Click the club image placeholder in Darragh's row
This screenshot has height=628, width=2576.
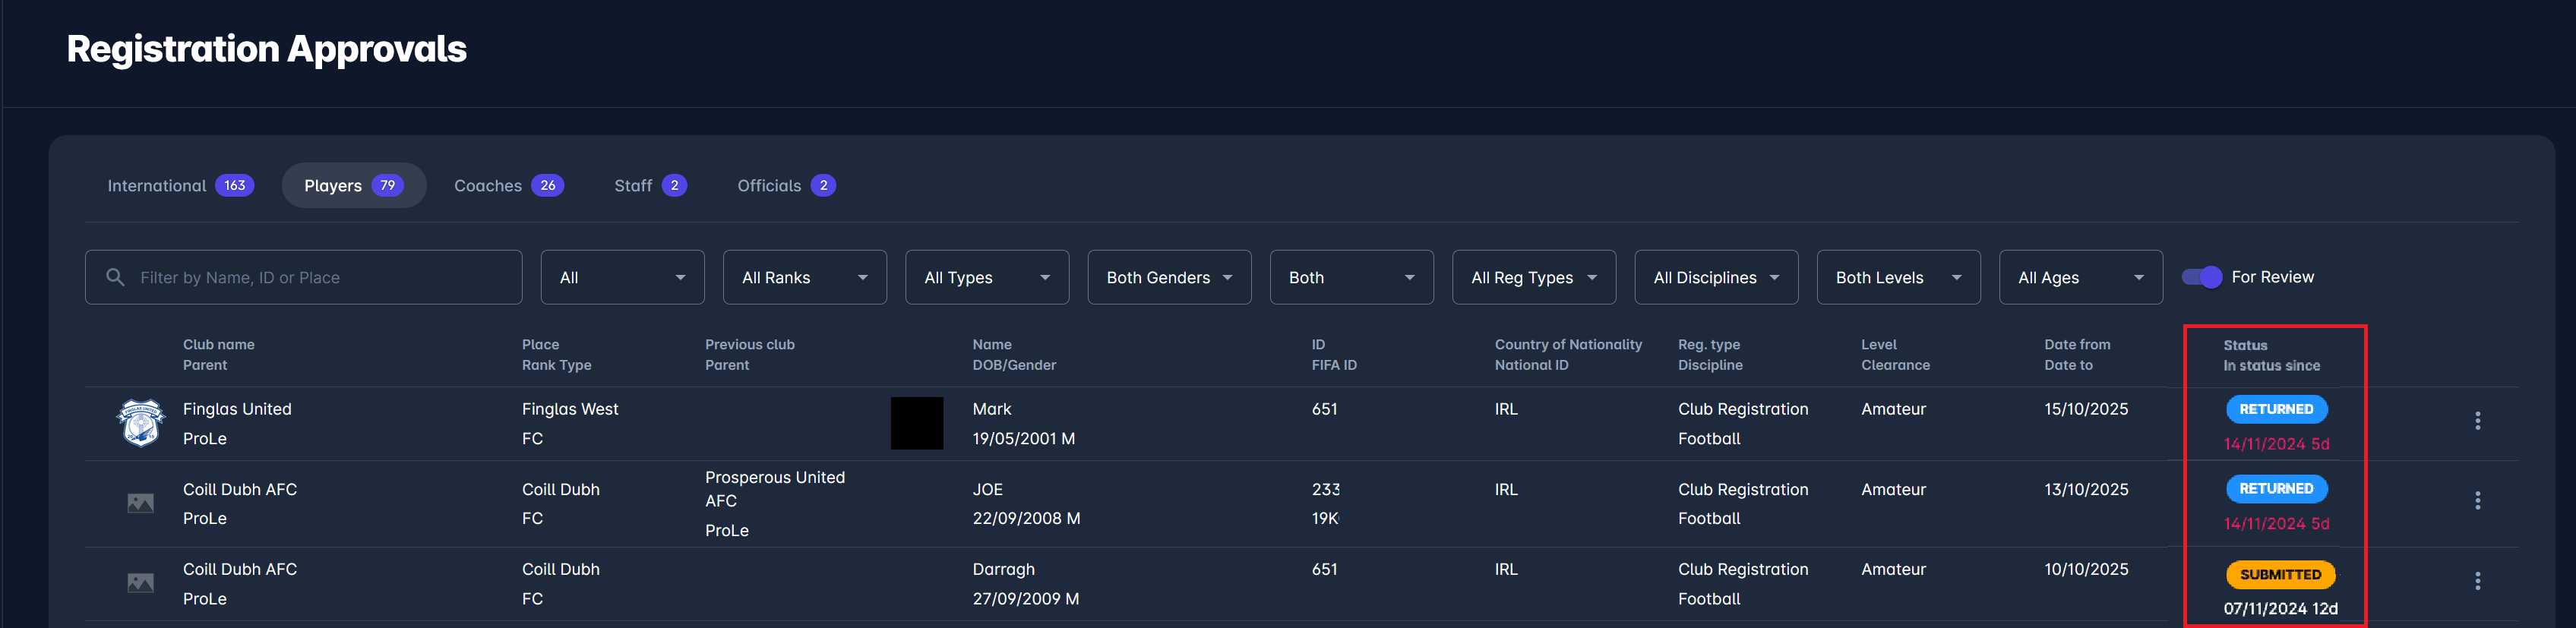coord(140,583)
